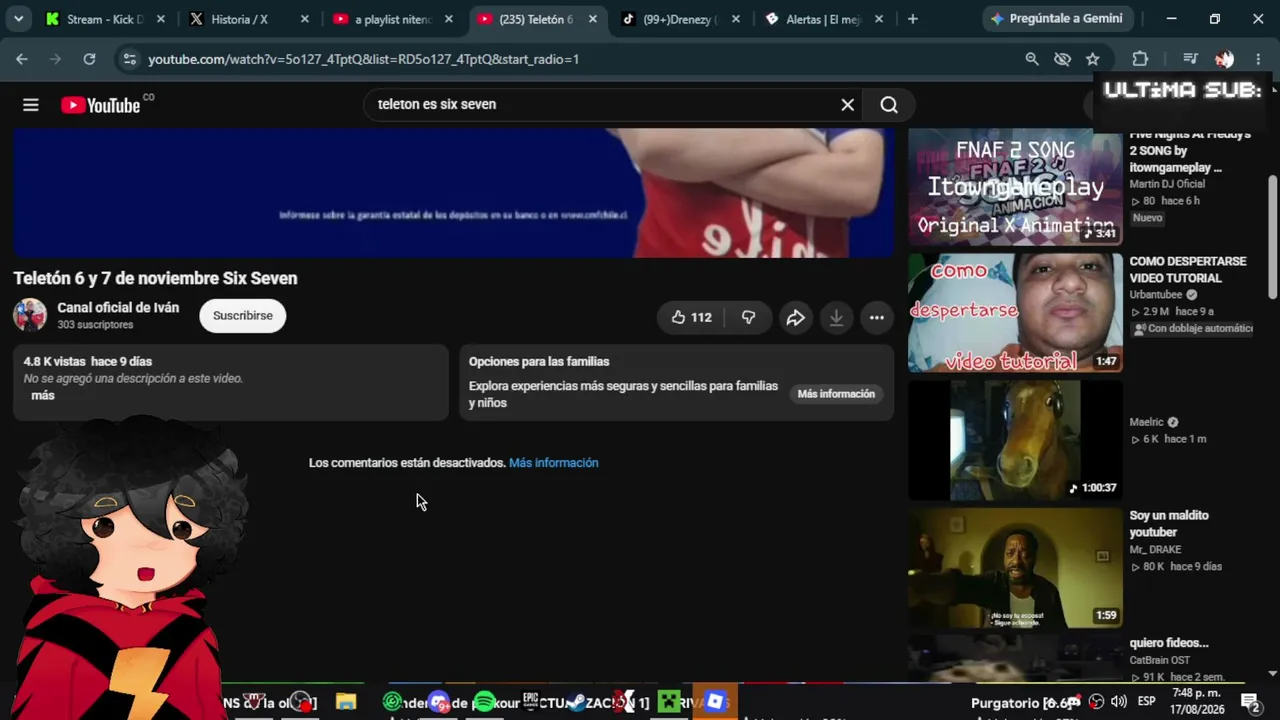This screenshot has width=1280, height=720.
Task: Open the 'Soy un maldito youtuber' title
Action: [x=1169, y=524]
